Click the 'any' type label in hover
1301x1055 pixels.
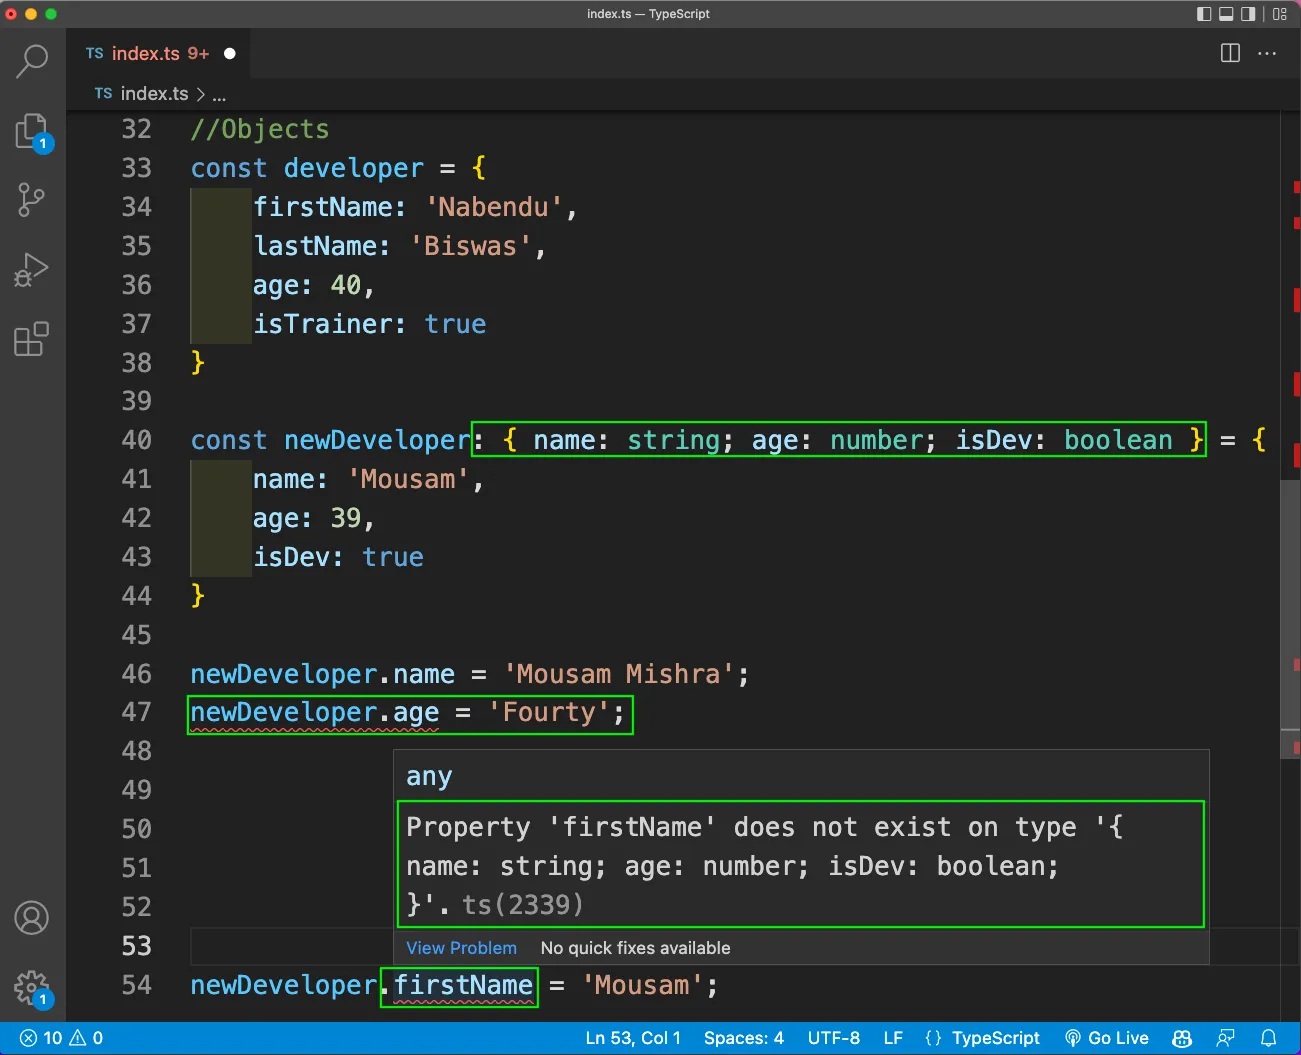click(x=429, y=777)
